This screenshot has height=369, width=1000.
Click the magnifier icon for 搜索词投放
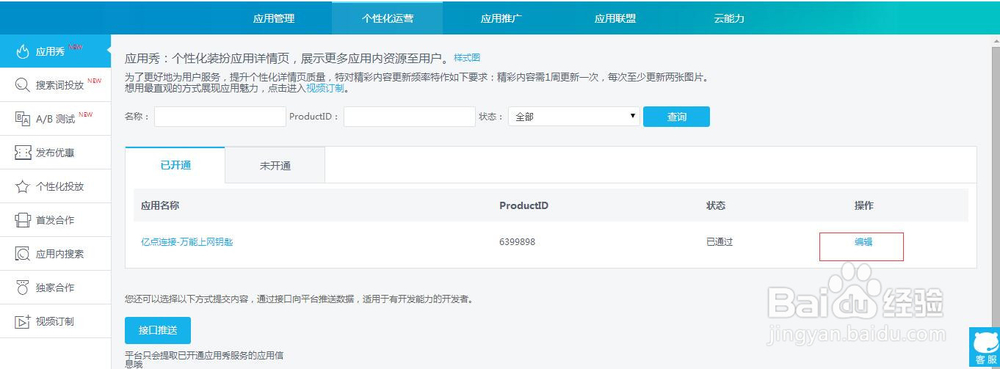[22, 85]
